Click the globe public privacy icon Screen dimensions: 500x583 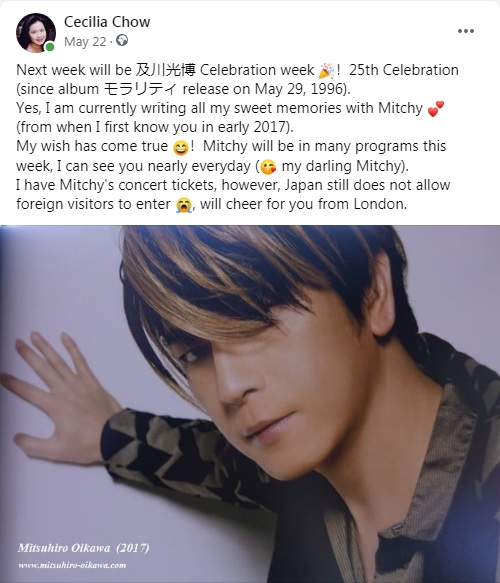coord(122,40)
